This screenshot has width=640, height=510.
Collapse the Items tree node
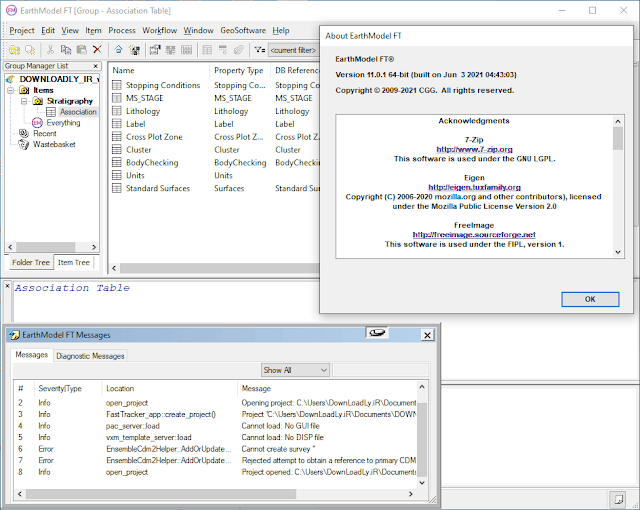(11, 90)
